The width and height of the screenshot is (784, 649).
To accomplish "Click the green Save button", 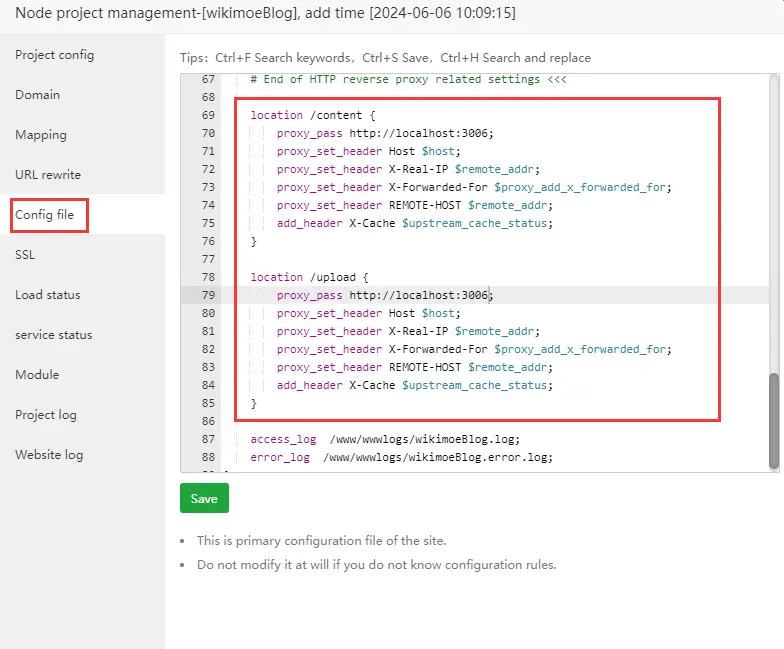I will click(x=204, y=499).
